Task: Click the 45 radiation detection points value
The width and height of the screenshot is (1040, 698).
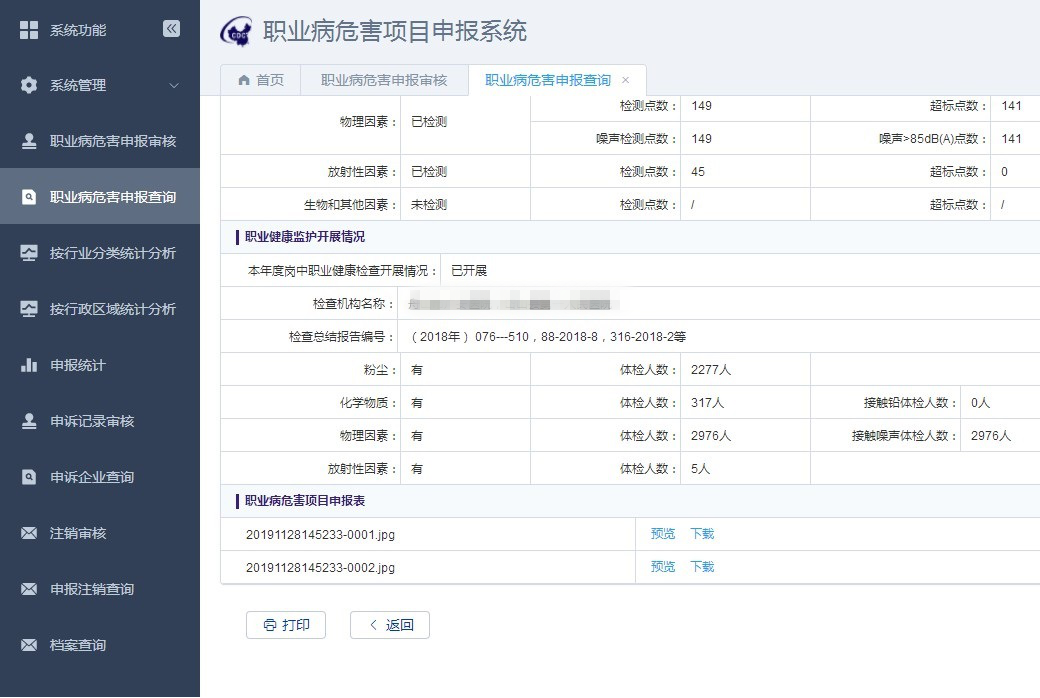Action: 698,172
